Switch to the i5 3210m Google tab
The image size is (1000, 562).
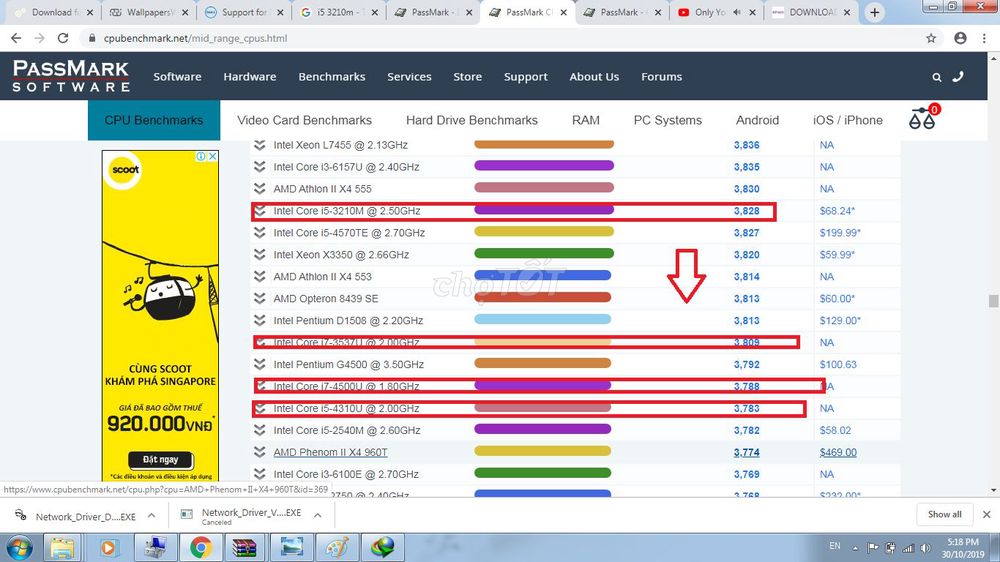point(339,12)
